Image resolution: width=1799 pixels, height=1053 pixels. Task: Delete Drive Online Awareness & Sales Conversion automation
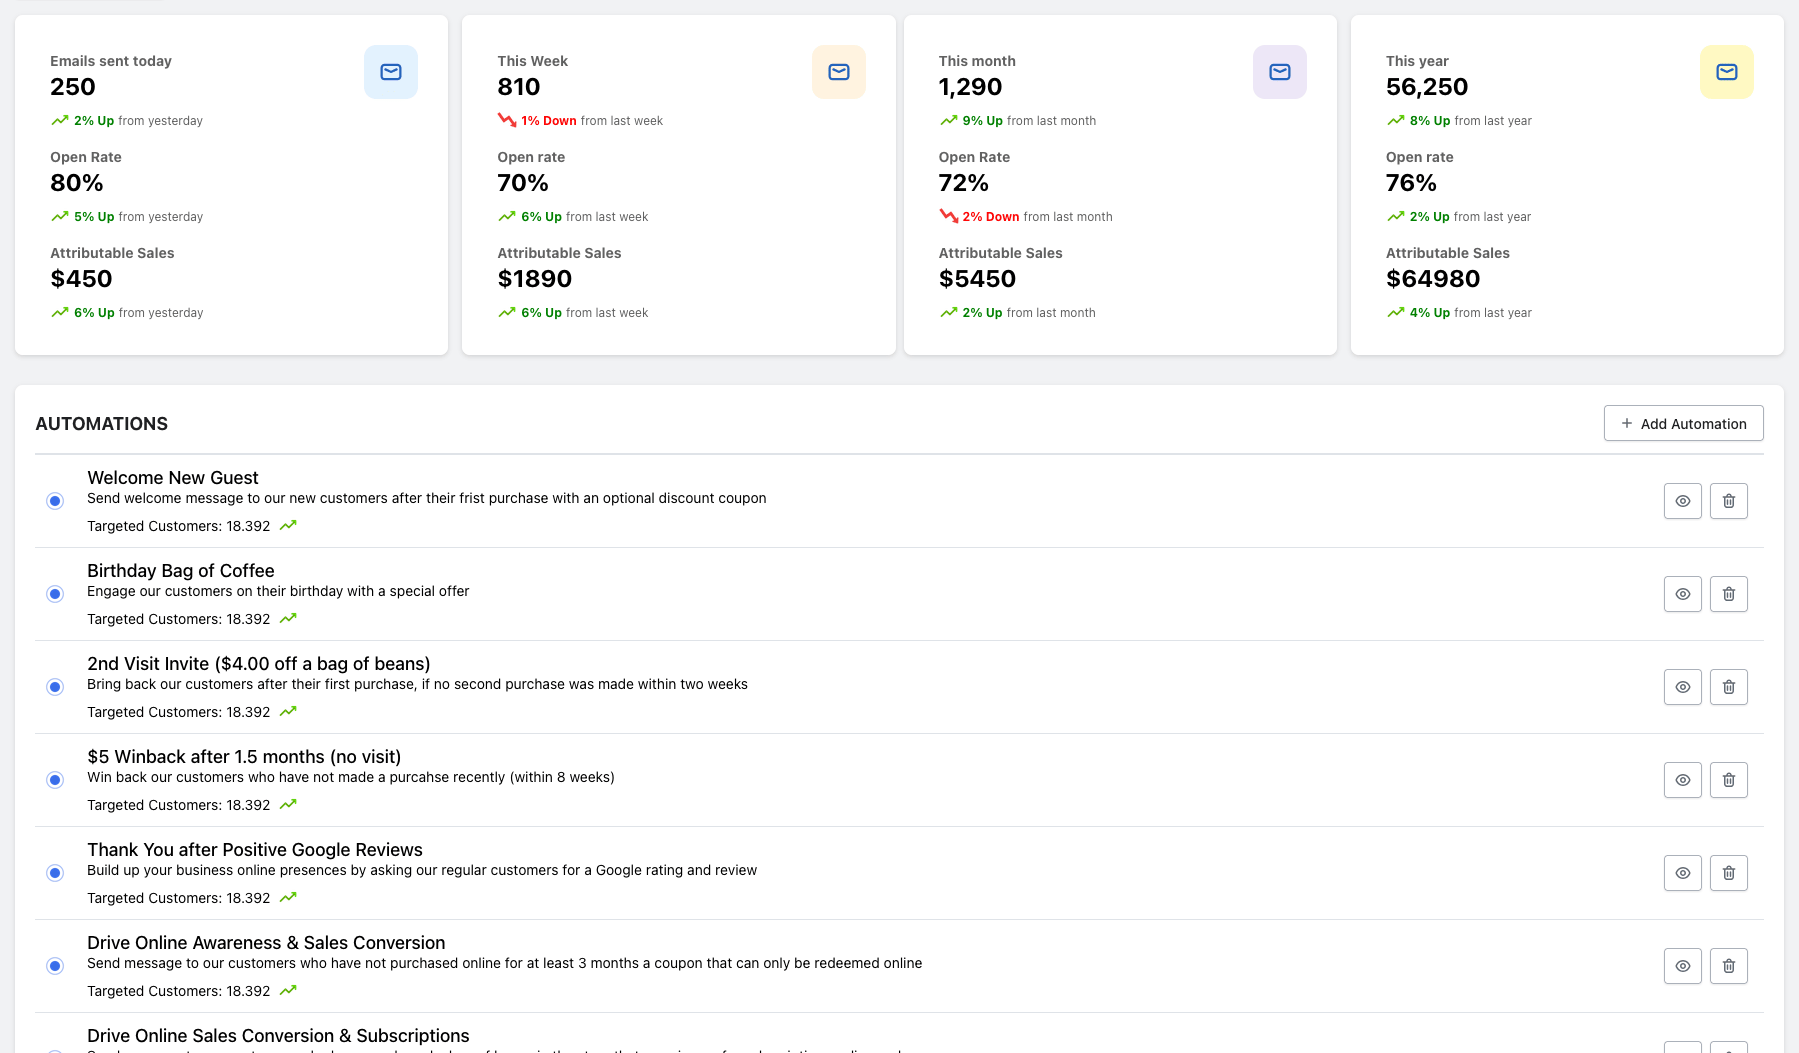point(1728,966)
